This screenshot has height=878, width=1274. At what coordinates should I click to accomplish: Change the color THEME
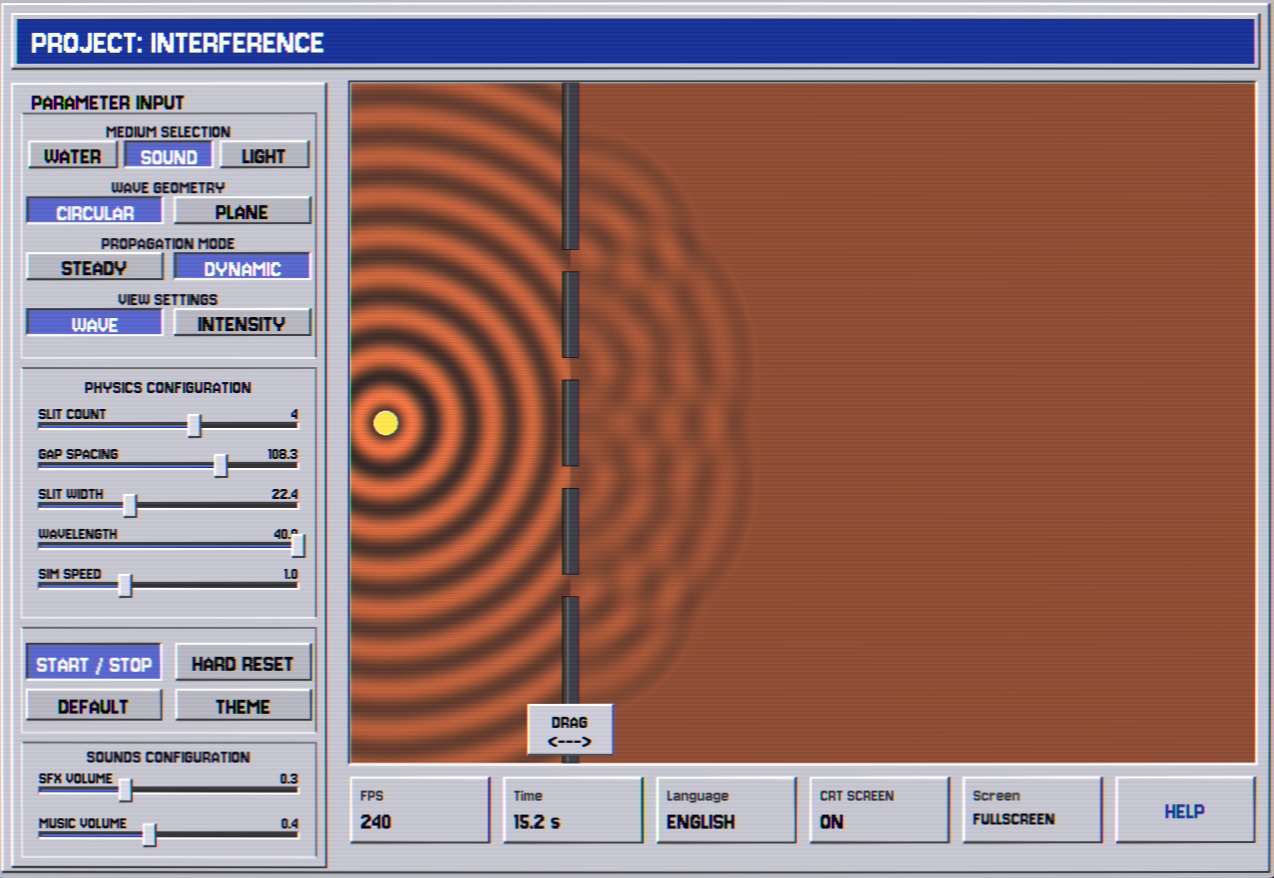coord(243,706)
